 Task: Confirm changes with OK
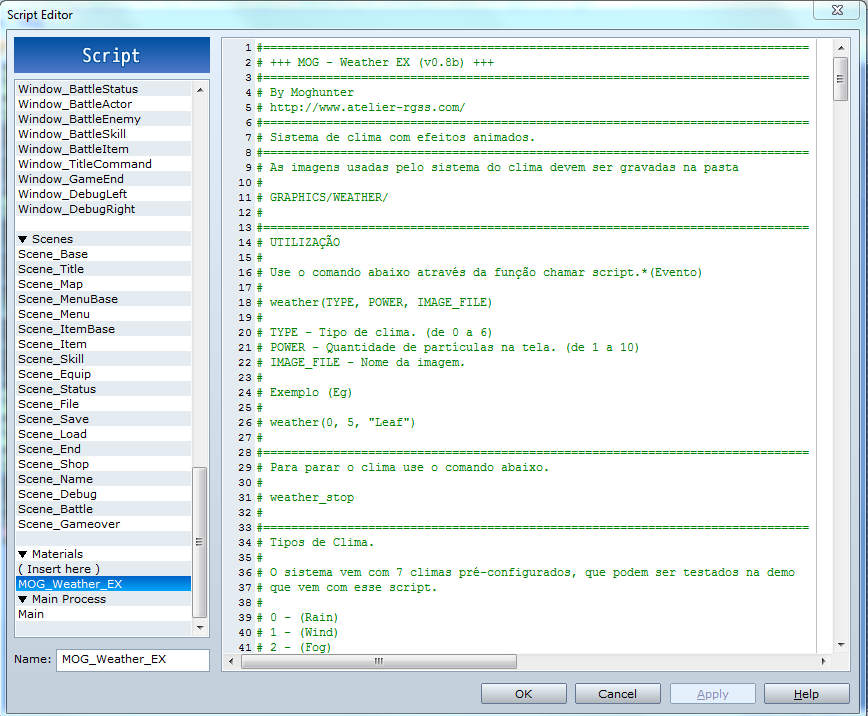pyautogui.click(x=523, y=693)
